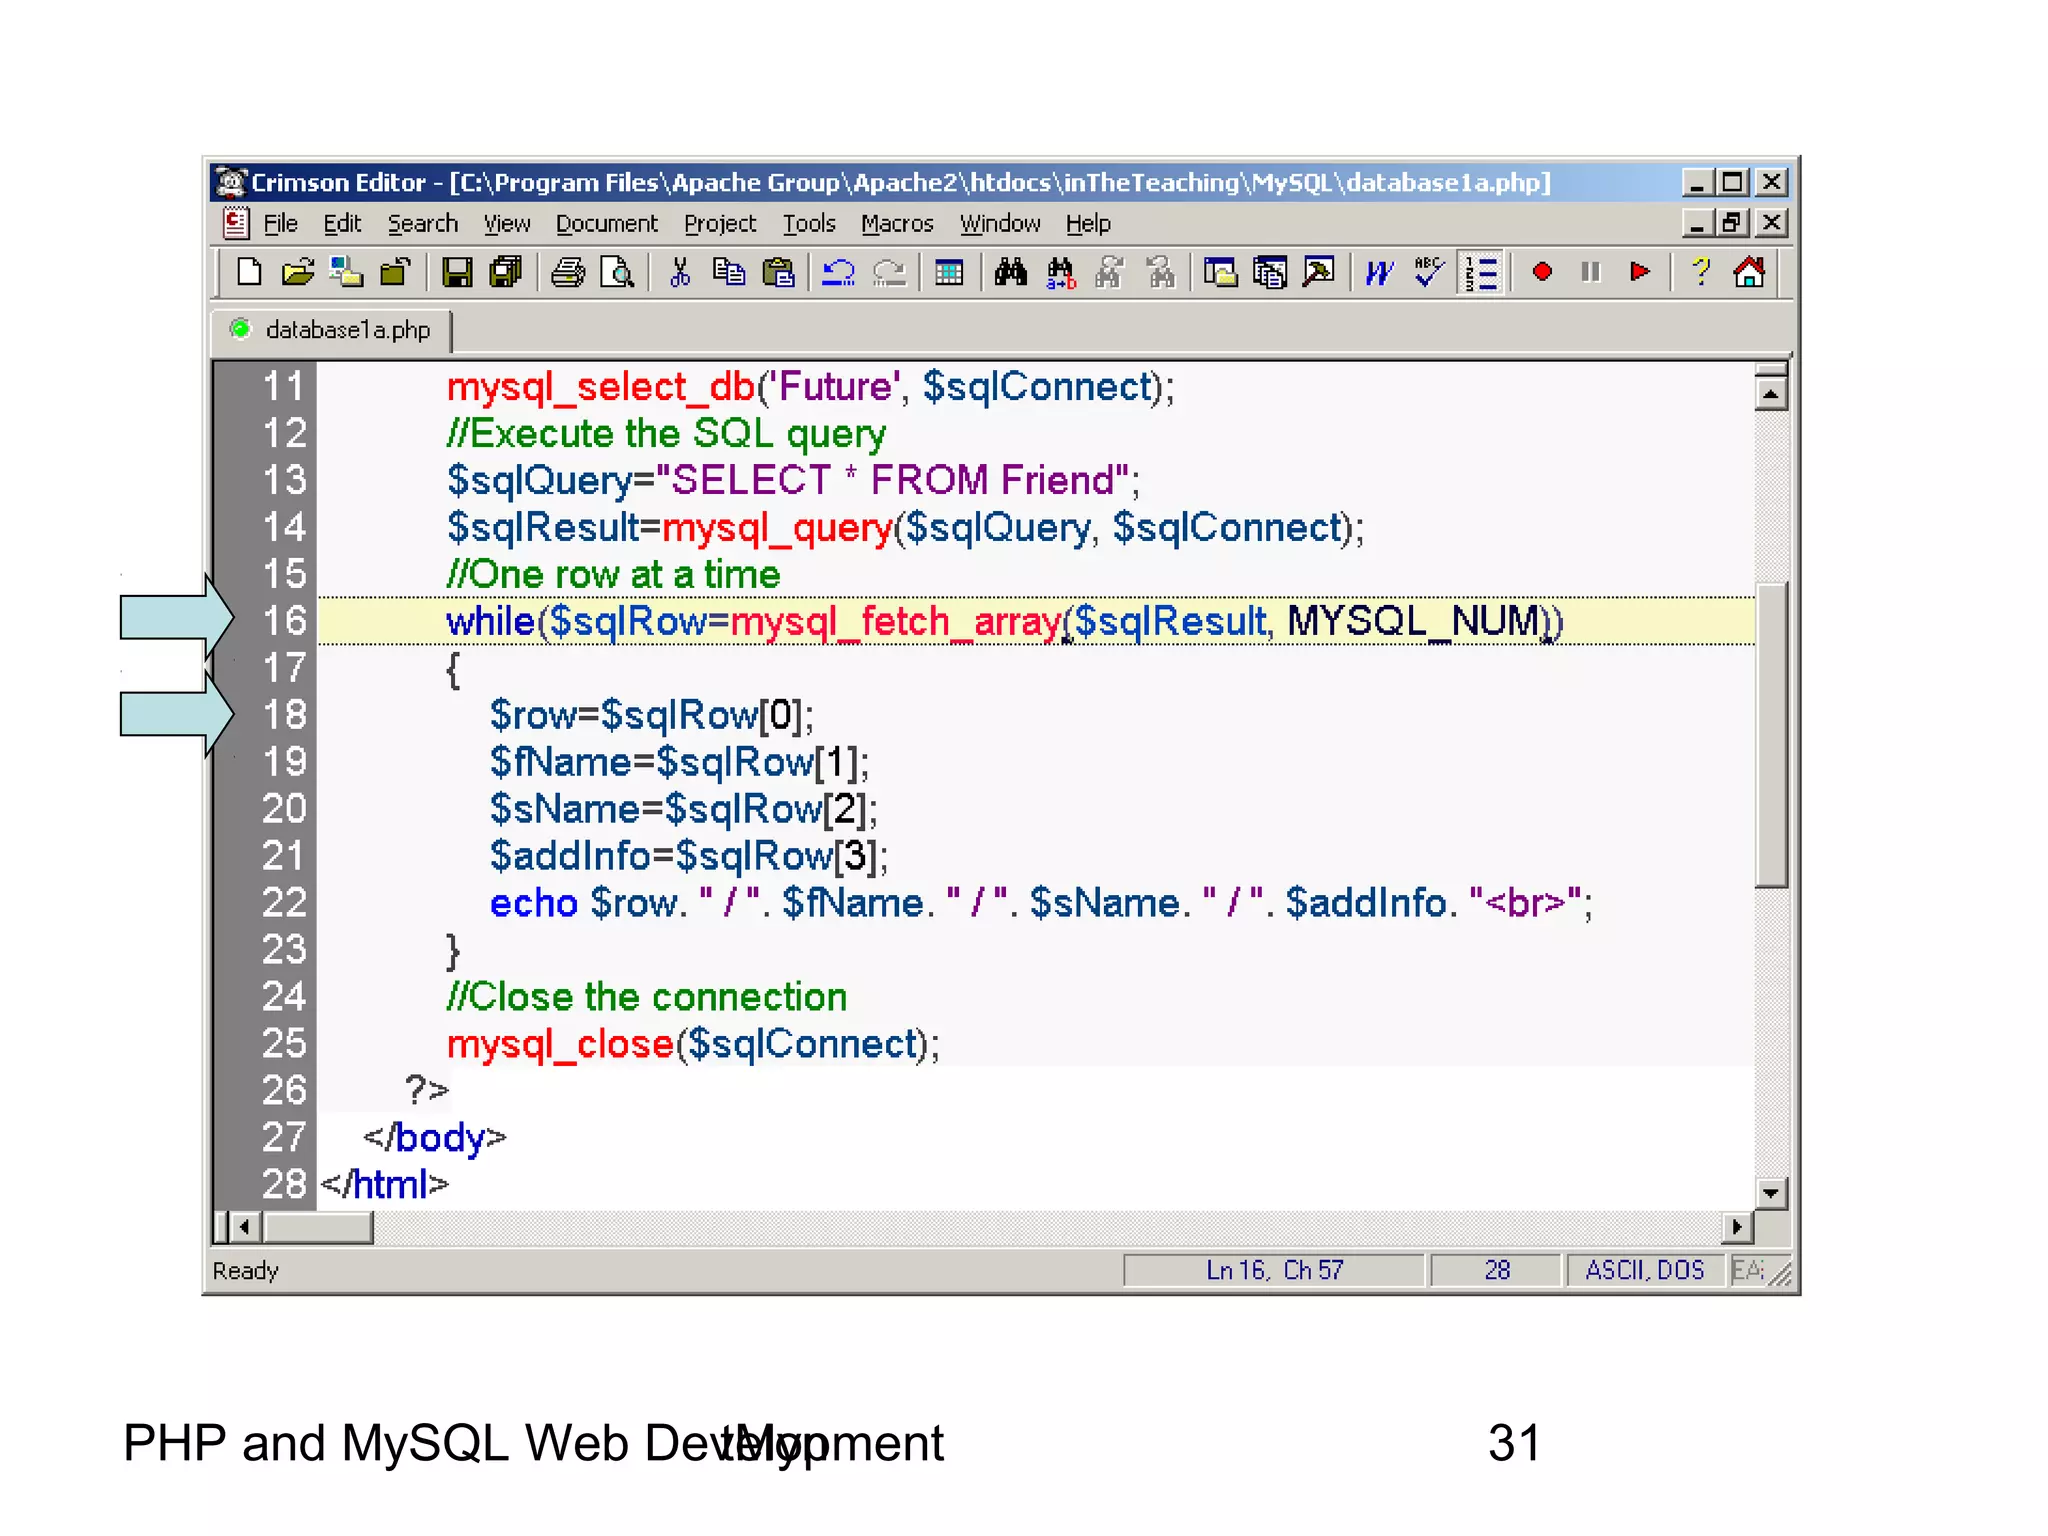2048x1536 pixels.
Task: Toggle line numbers display icon
Action: coord(1481,272)
